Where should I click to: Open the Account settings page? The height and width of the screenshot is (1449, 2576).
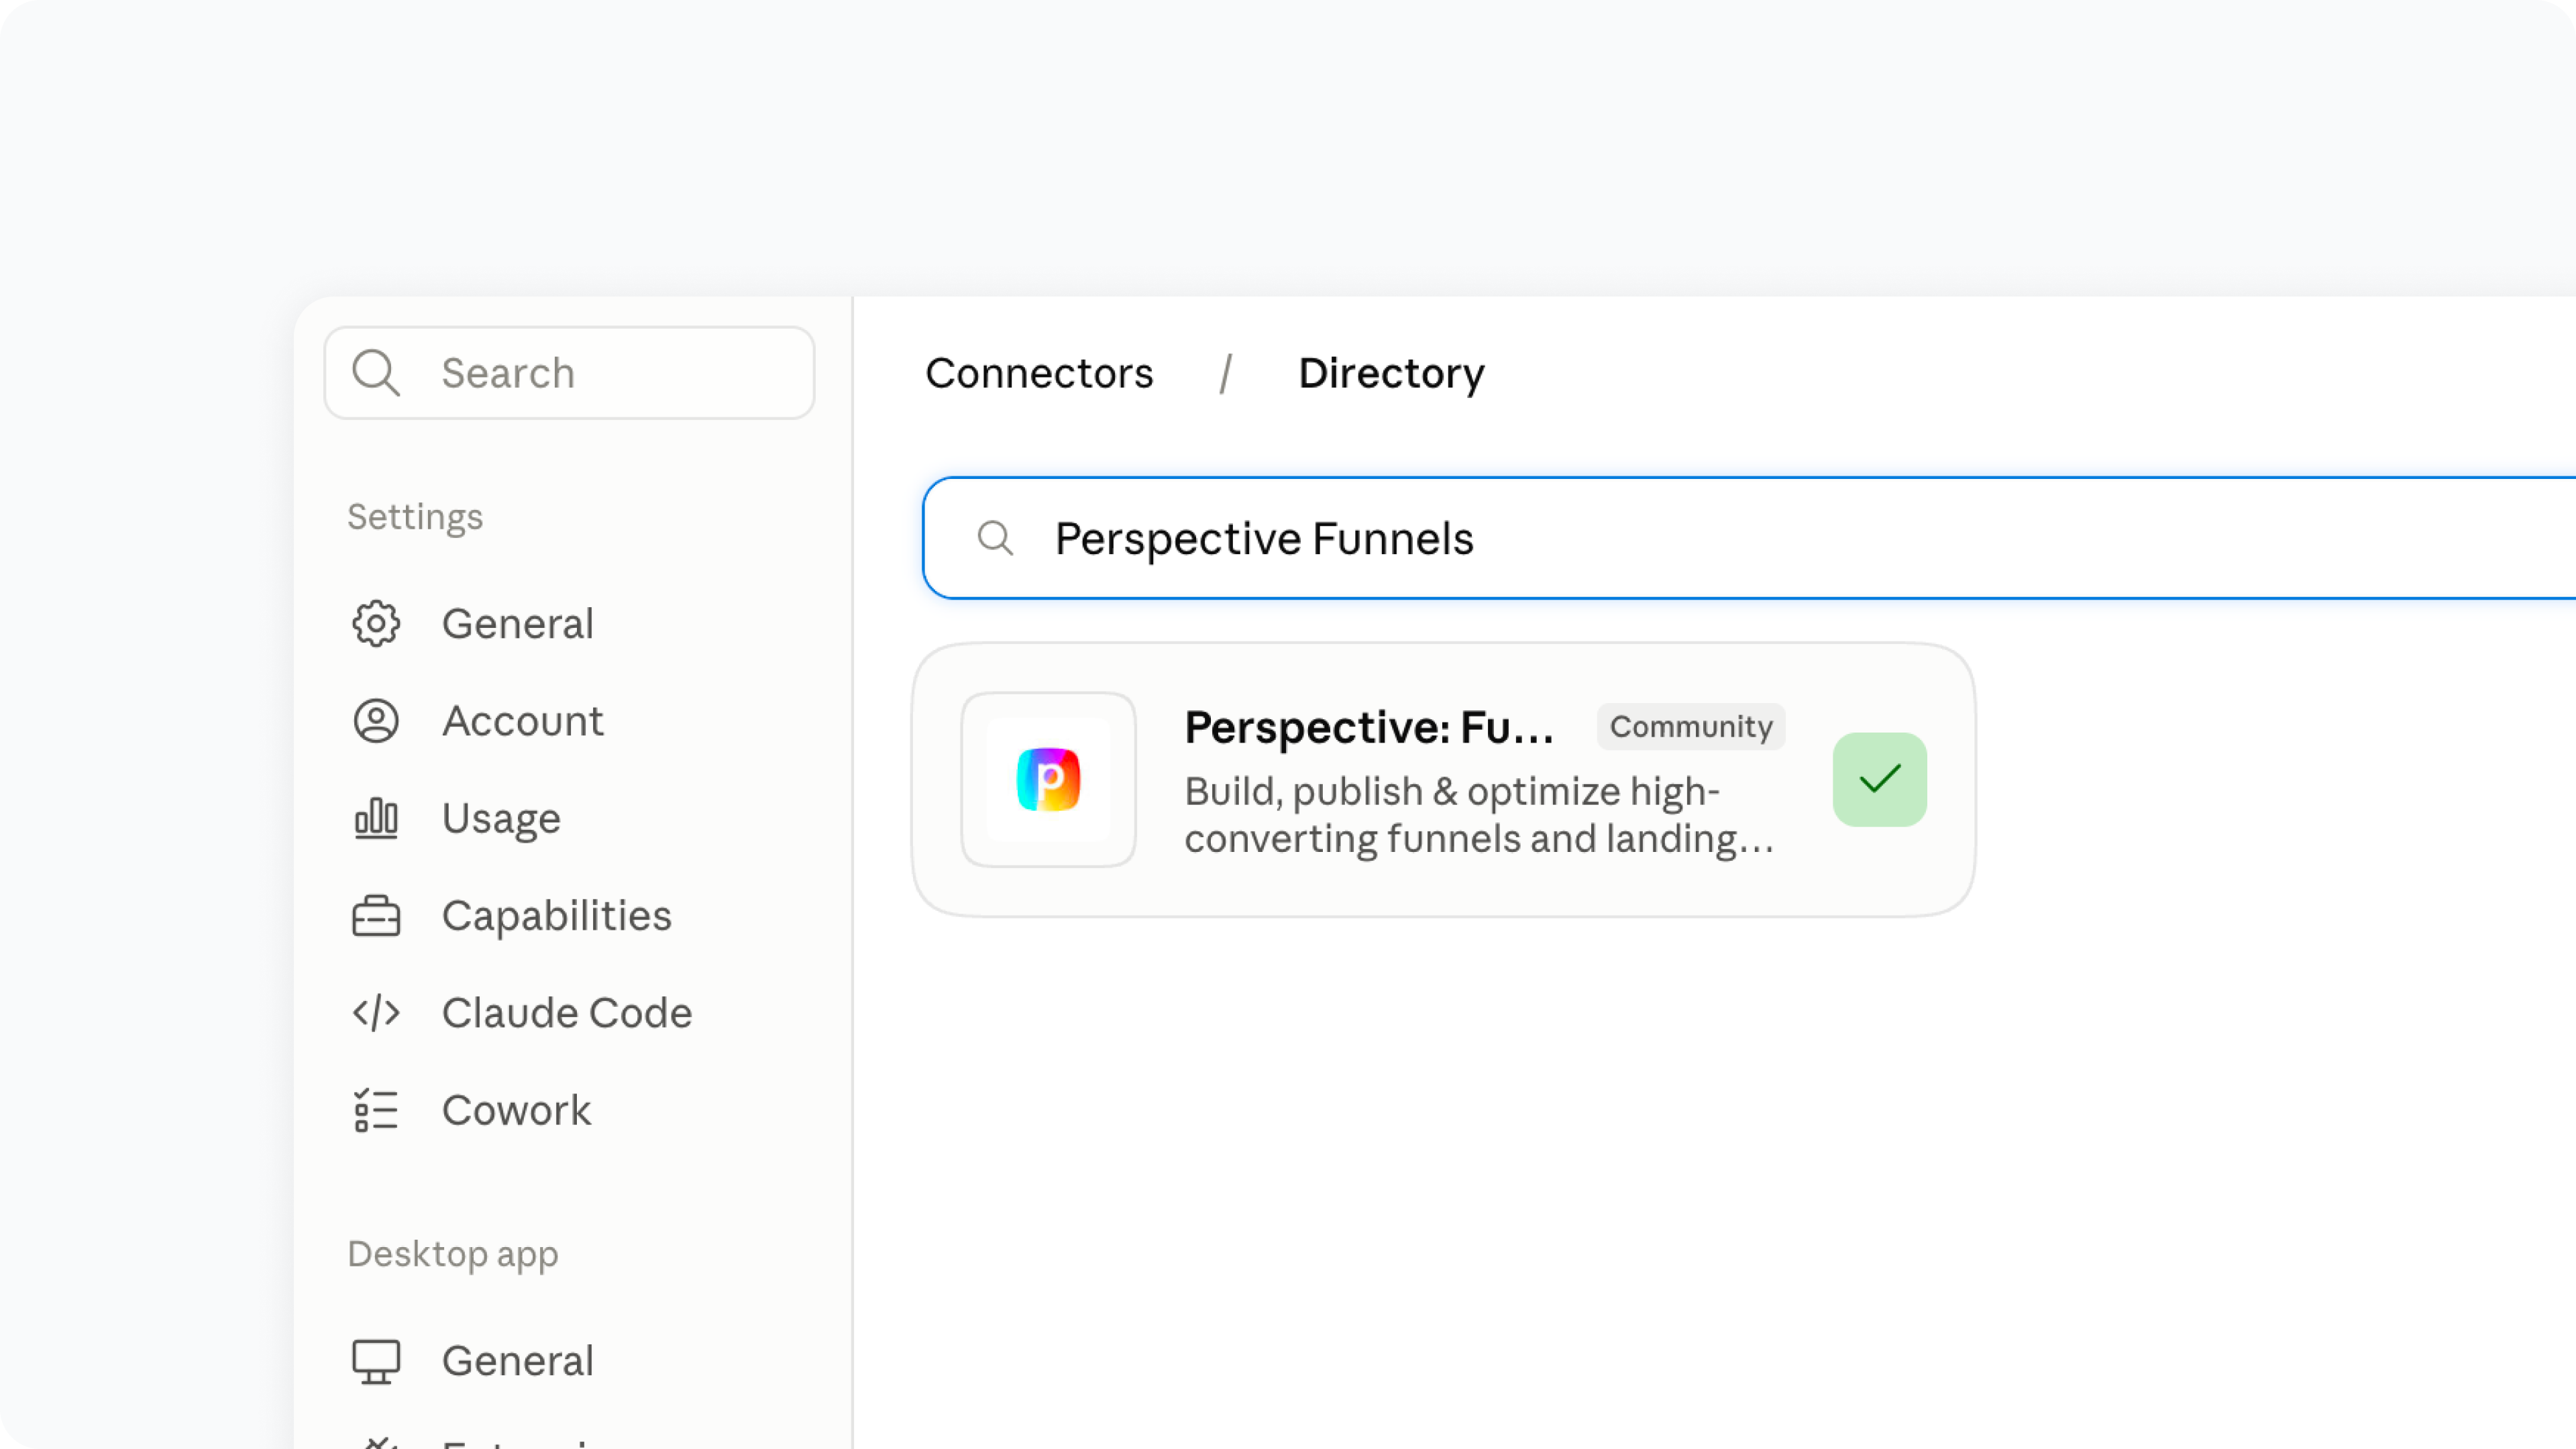(523, 721)
